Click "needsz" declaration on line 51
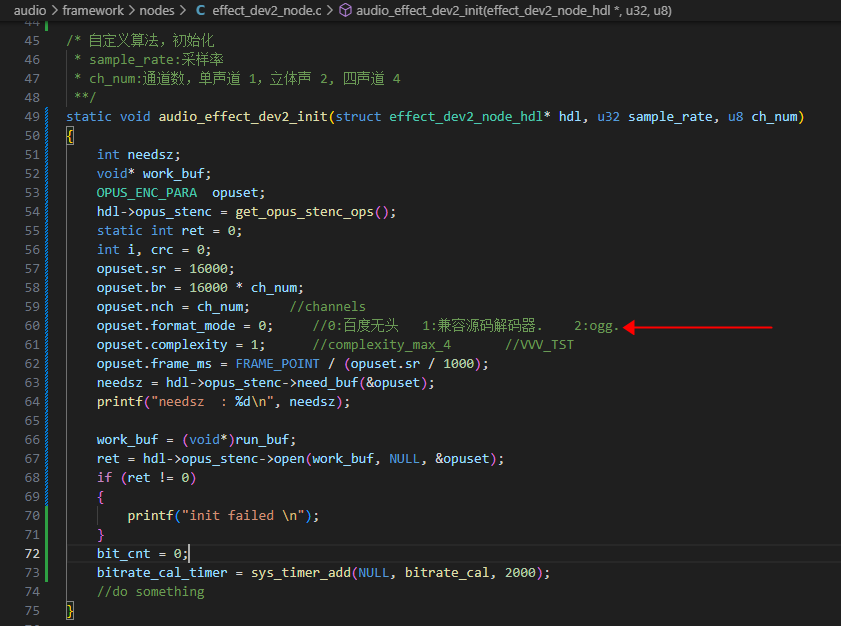This screenshot has height=626, width=841. 150,154
